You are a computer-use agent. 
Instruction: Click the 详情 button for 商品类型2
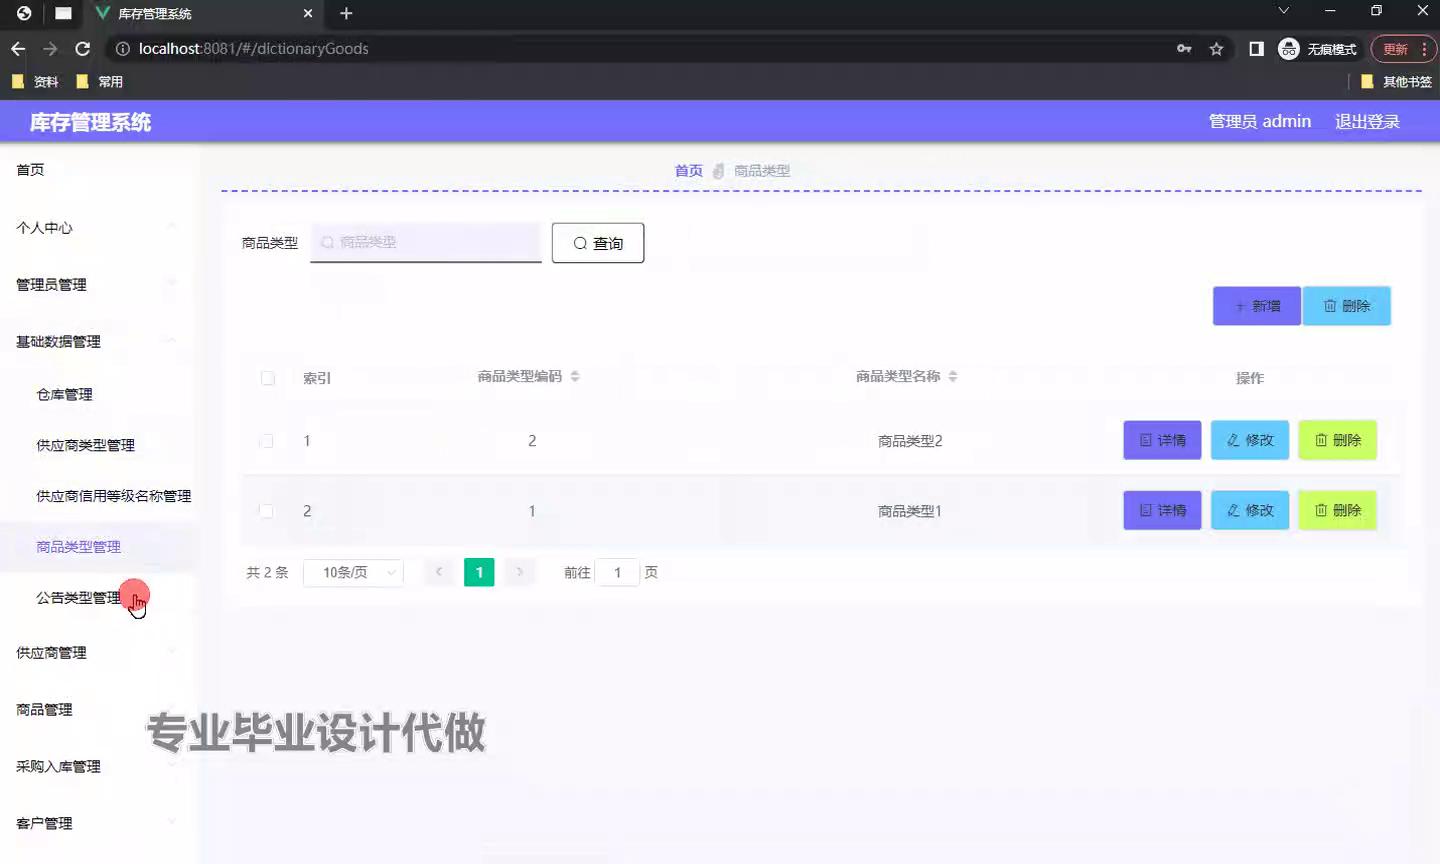[1161, 440]
